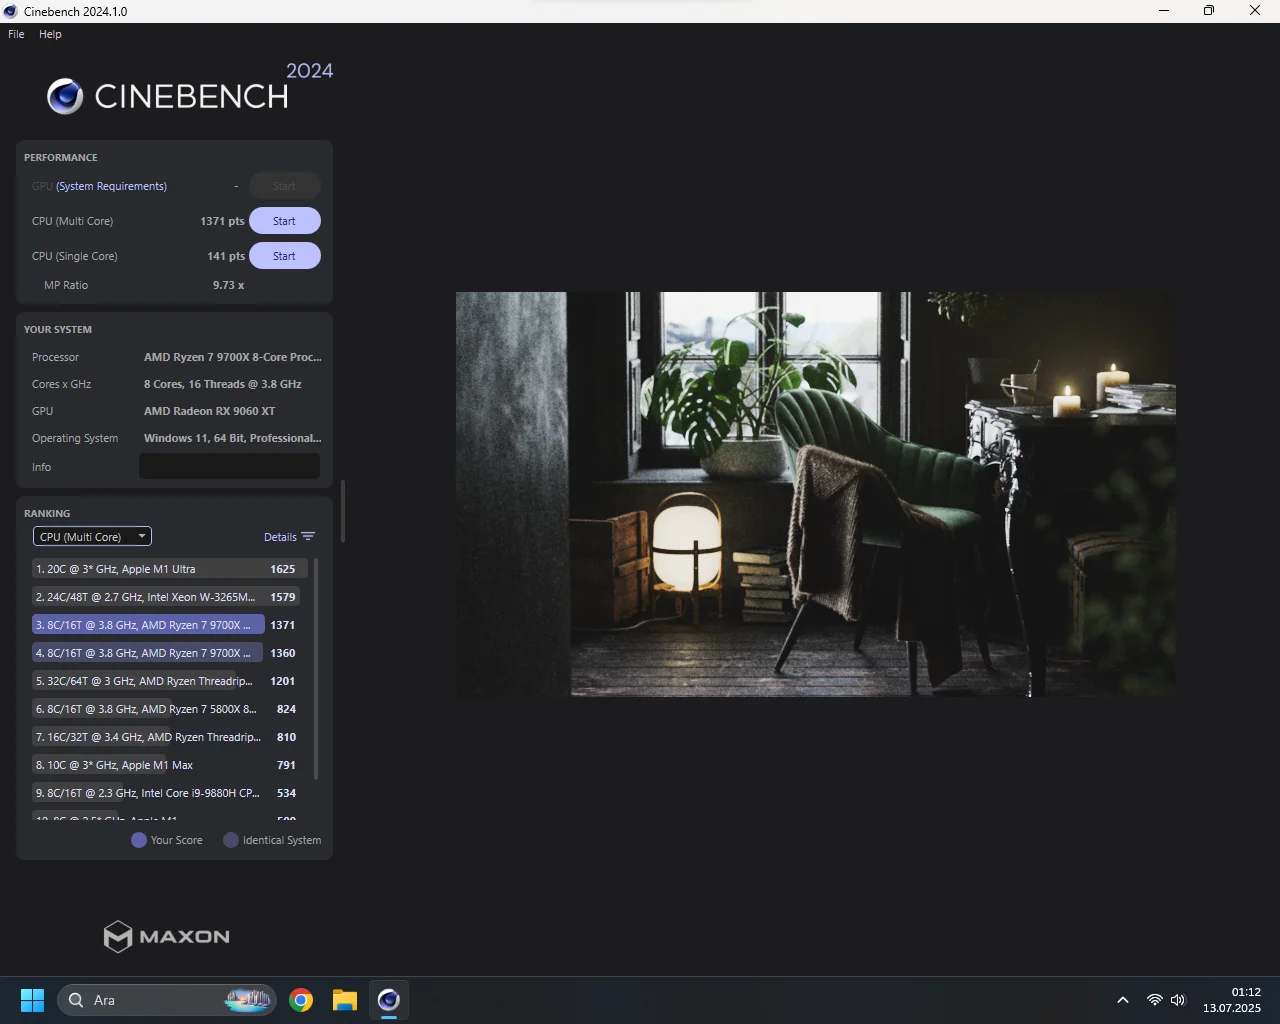The width and height of the screenshot is (1280, 1024).
Task: Click the rendered room scene preview image
Action: pos(815,494)
